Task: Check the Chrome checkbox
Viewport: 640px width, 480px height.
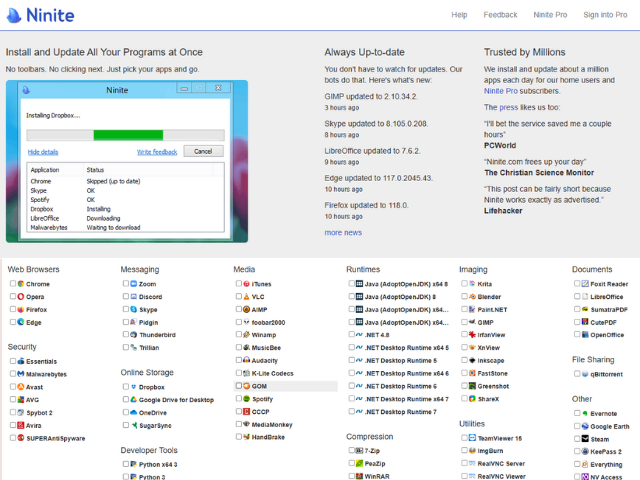Action: tap(13, 283)
